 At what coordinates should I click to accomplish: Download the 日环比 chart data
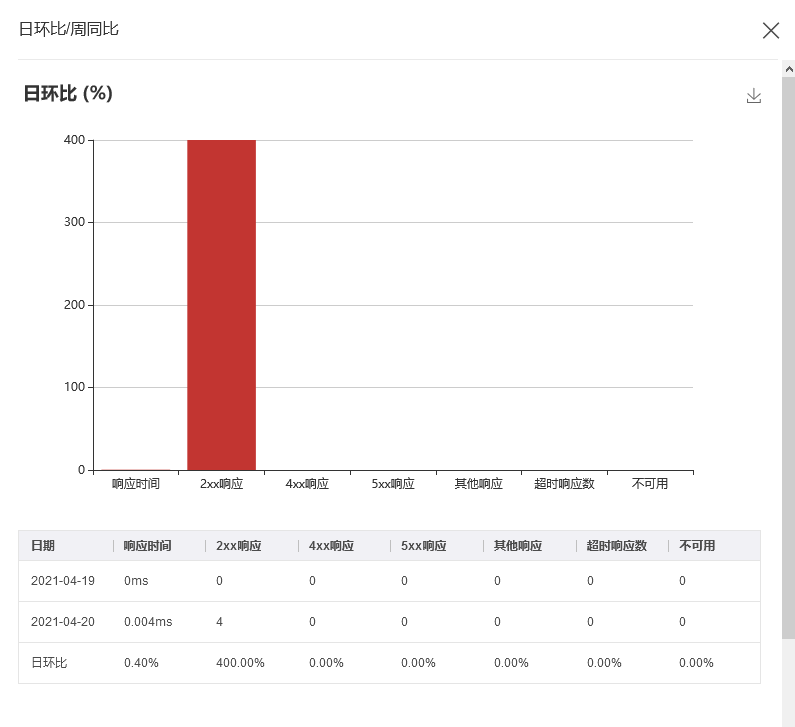click(754, 96)
